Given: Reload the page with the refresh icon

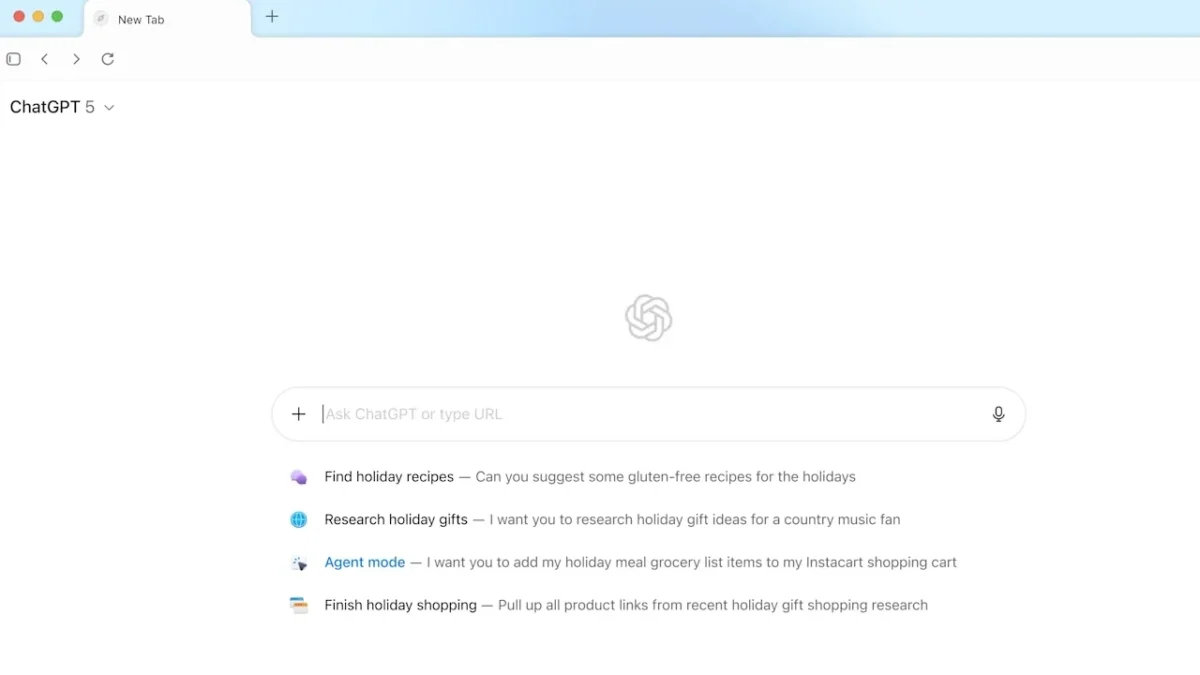Looking at the screenshot, I should point(108,59).
